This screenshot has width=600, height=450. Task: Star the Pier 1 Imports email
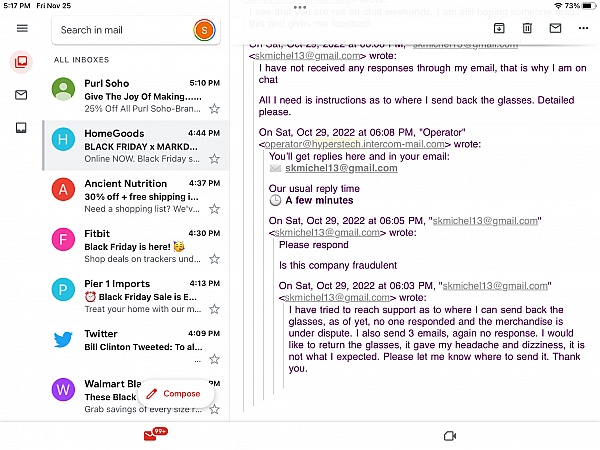[214, 309]
